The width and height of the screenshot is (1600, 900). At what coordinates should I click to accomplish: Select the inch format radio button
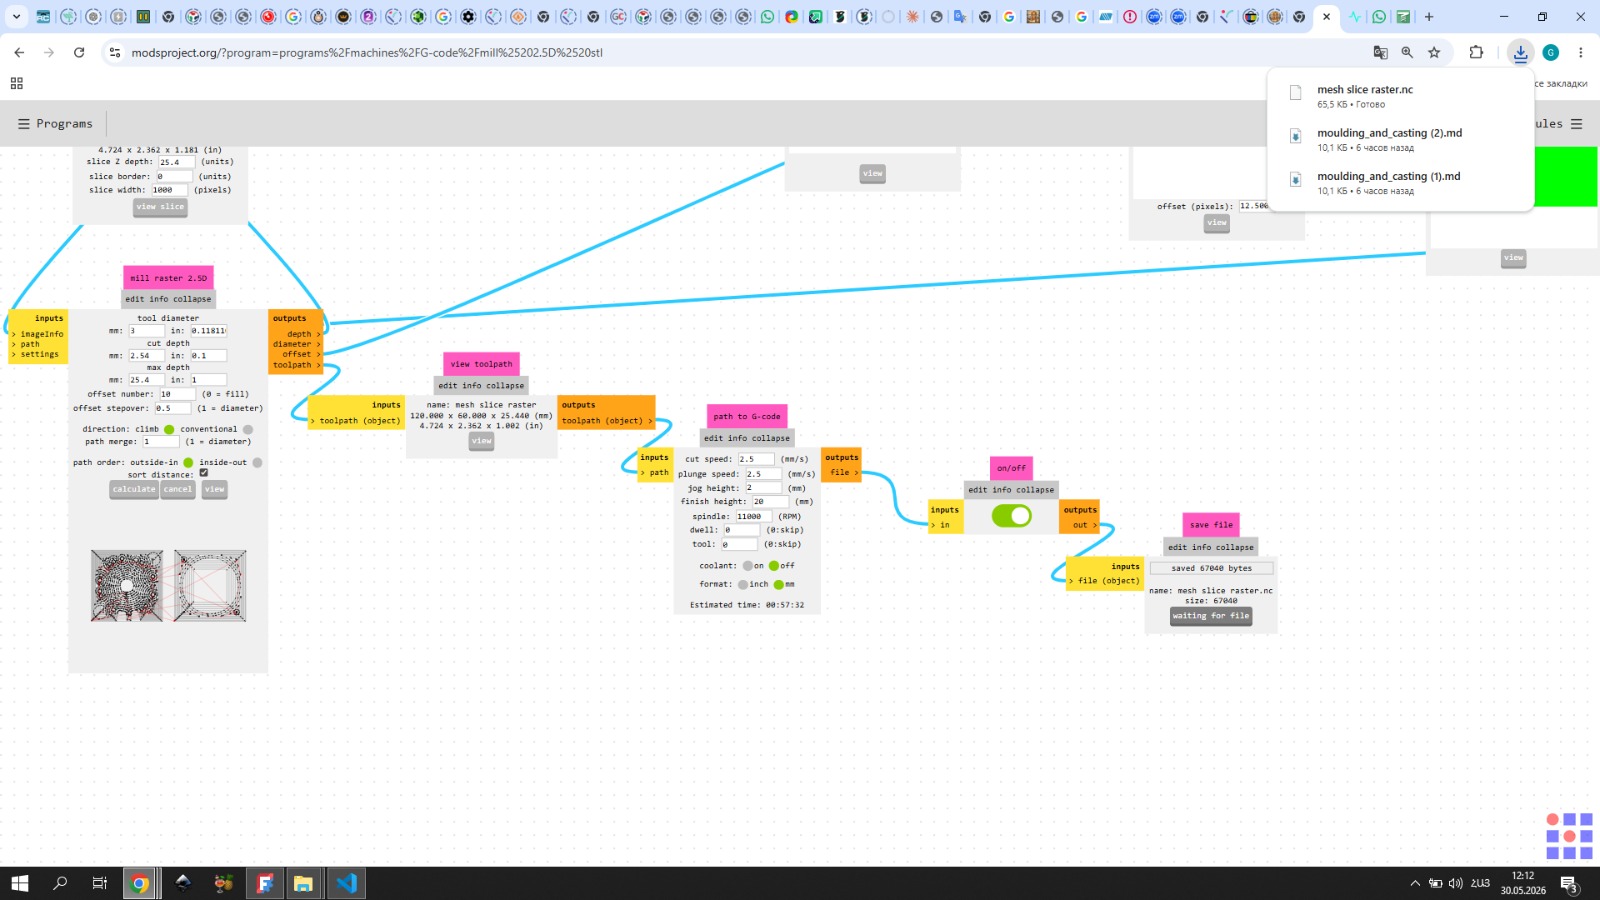tap(743, 584)
